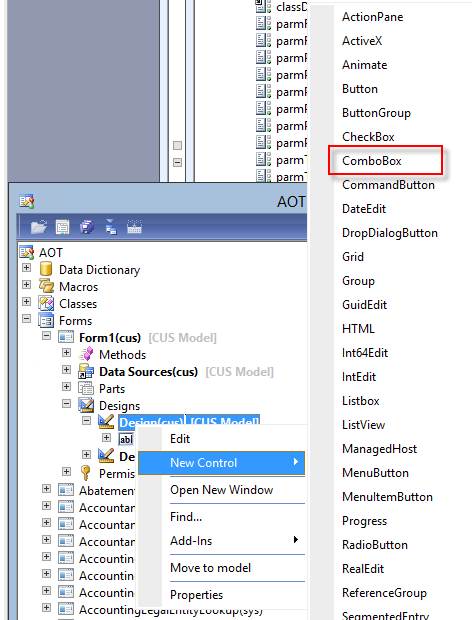This screenshot has height=620, width=472.
Task: Choose GuidEdit control type
Action: pyautogui.click(x=364, y=305)
